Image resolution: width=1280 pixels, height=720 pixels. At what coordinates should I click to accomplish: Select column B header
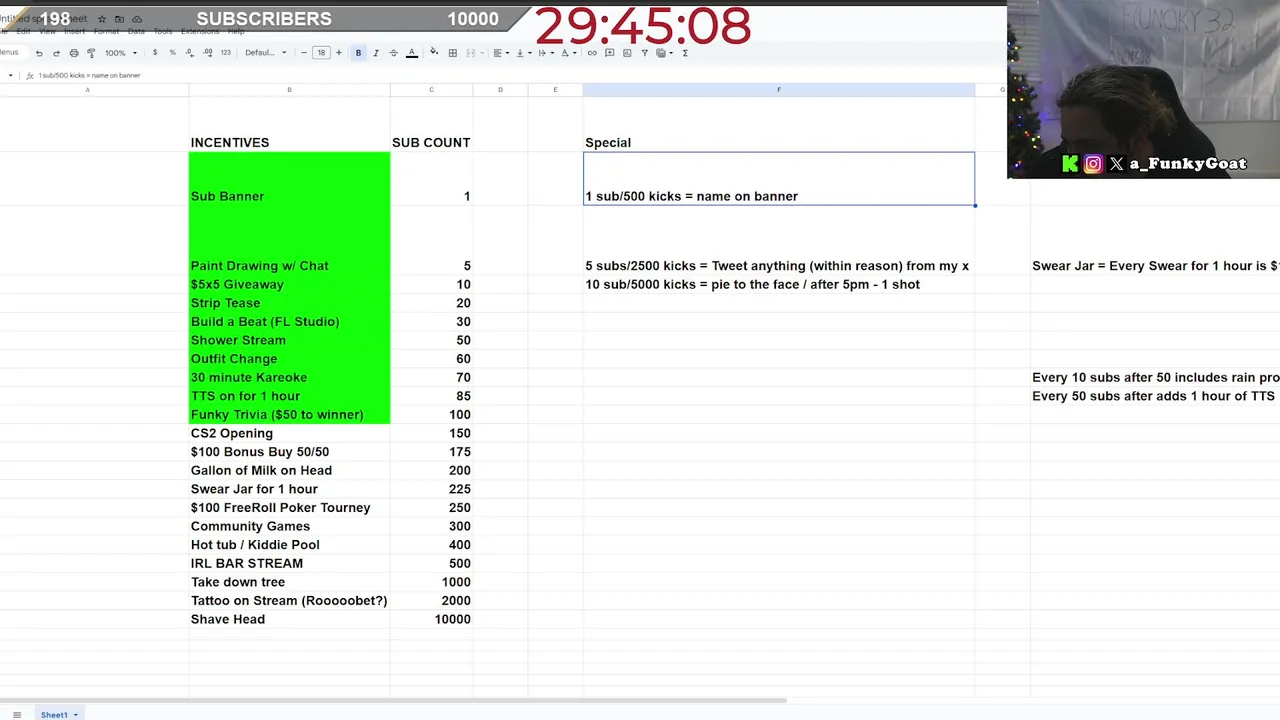tap(289, 90)
